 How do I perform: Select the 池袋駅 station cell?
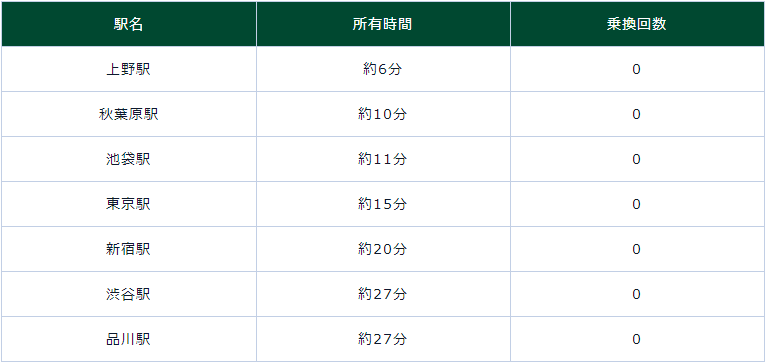129,159
